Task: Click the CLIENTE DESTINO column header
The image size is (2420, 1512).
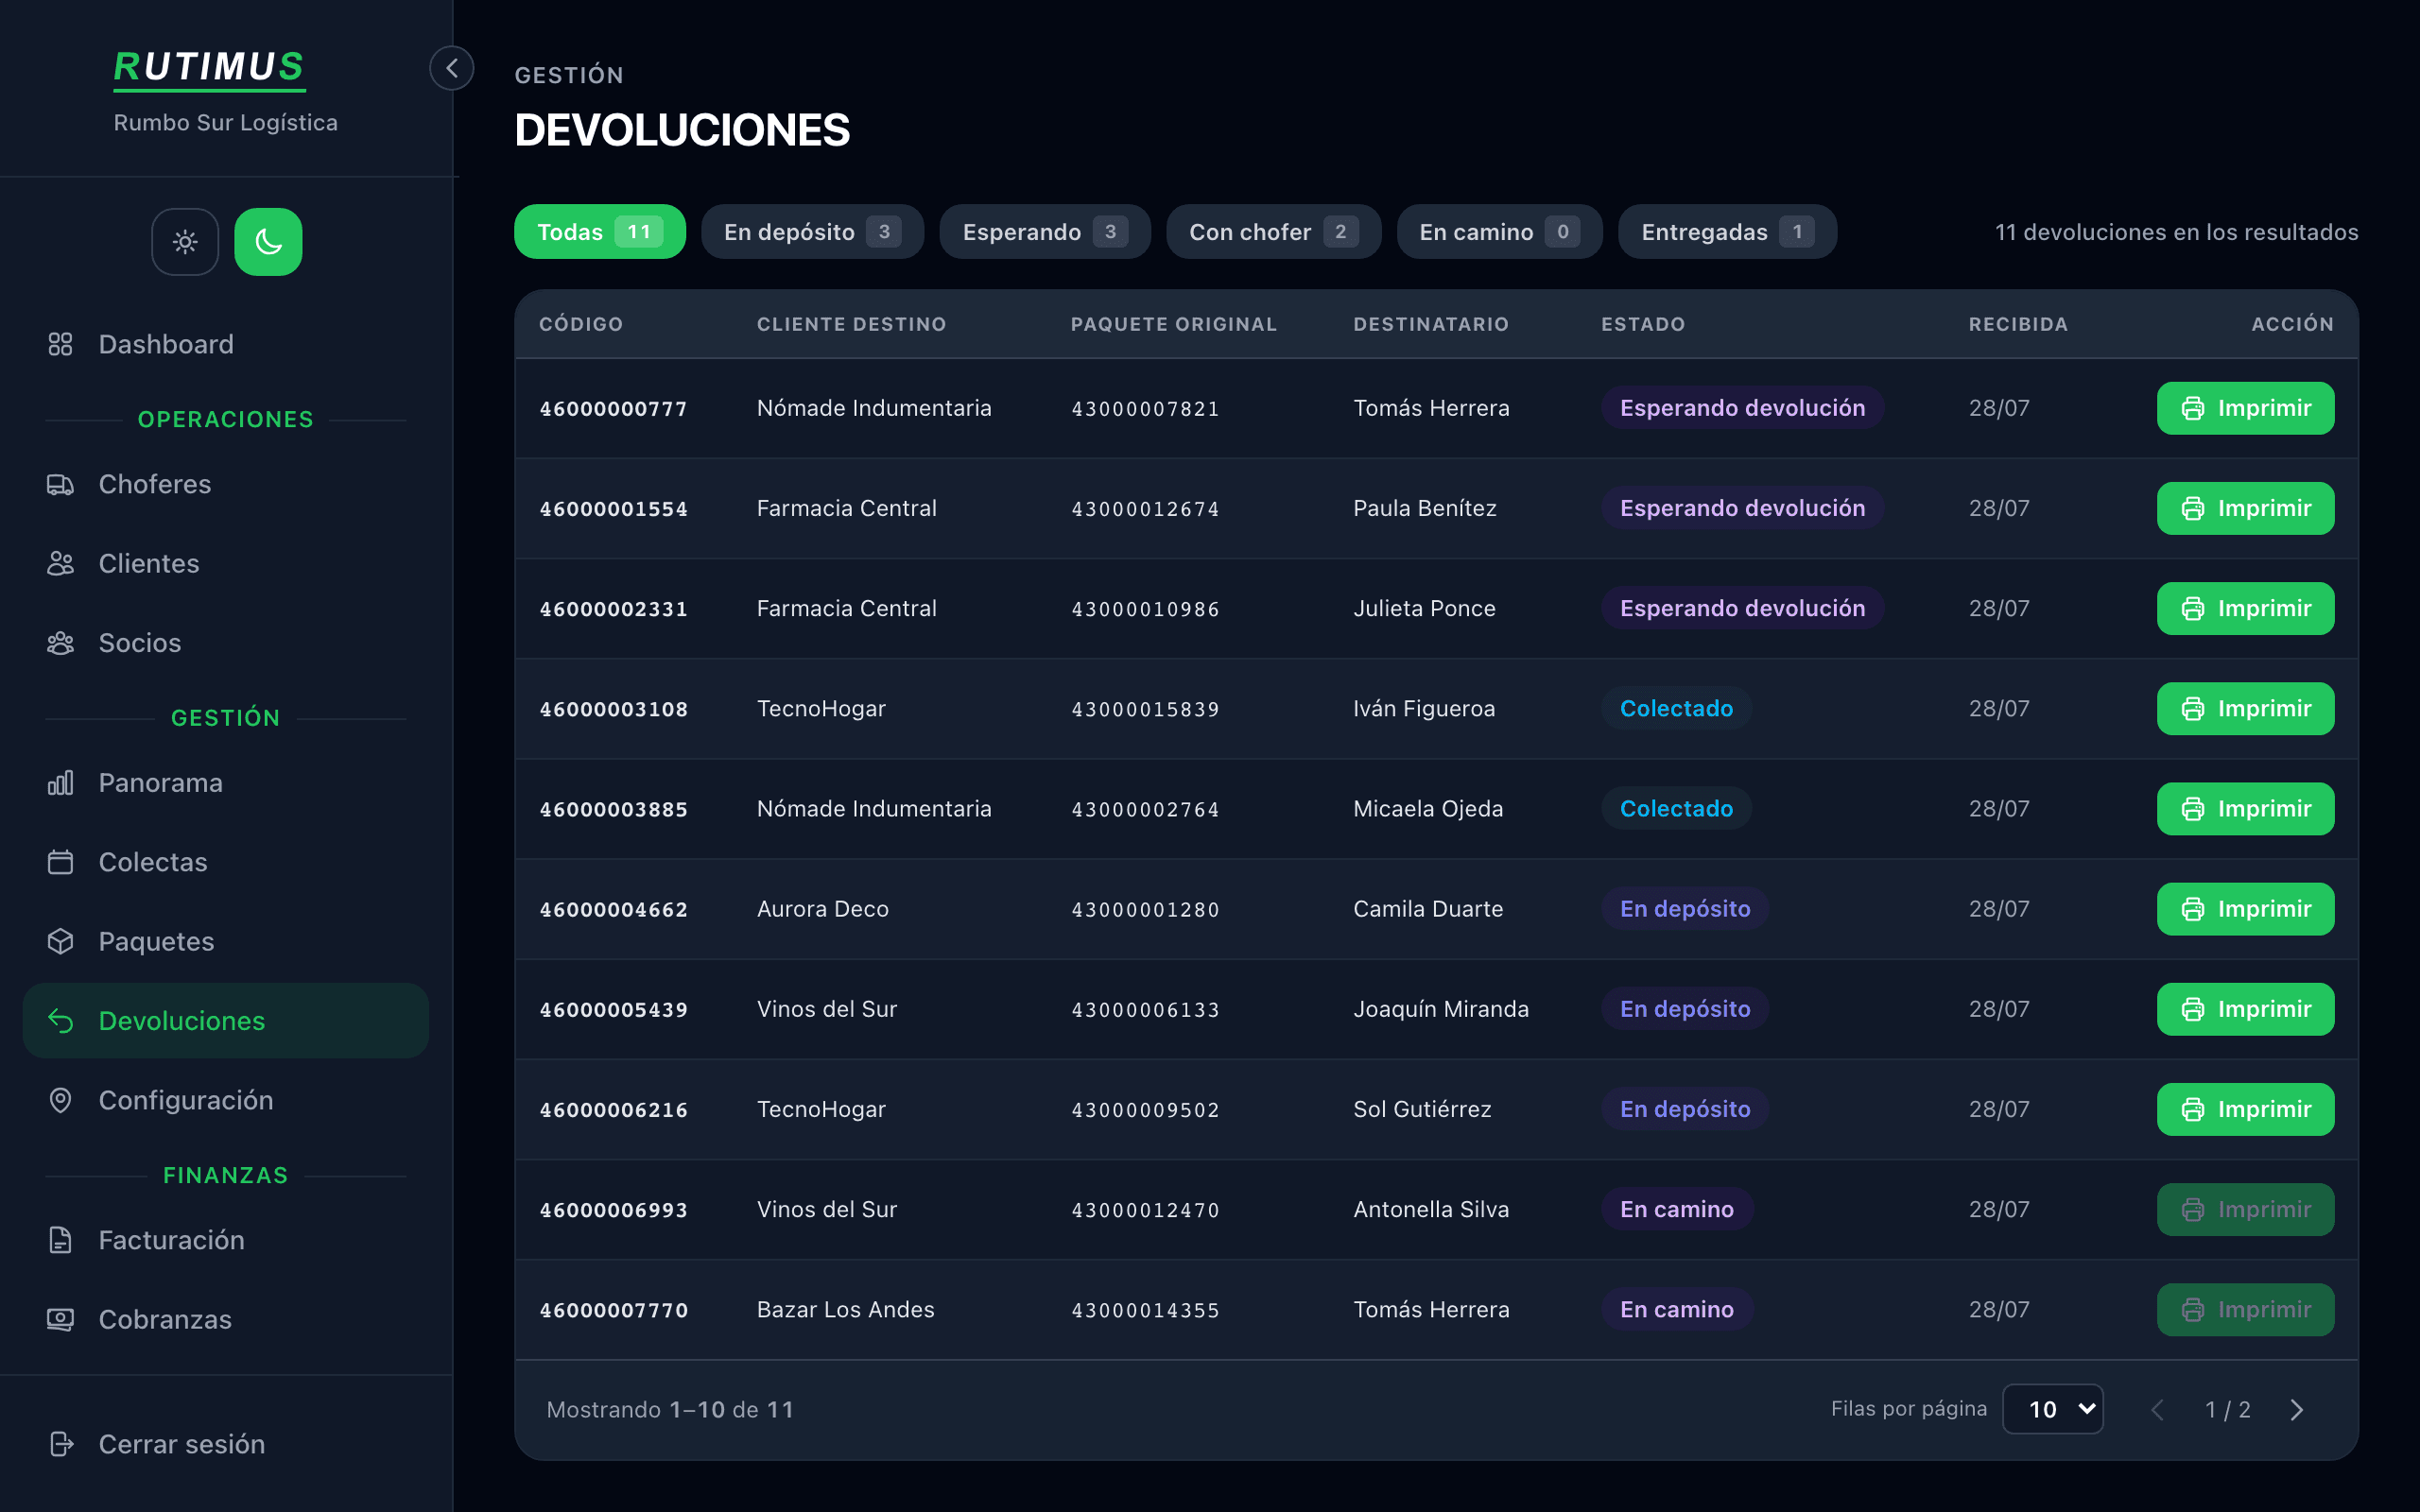Action: click(851, 324)
